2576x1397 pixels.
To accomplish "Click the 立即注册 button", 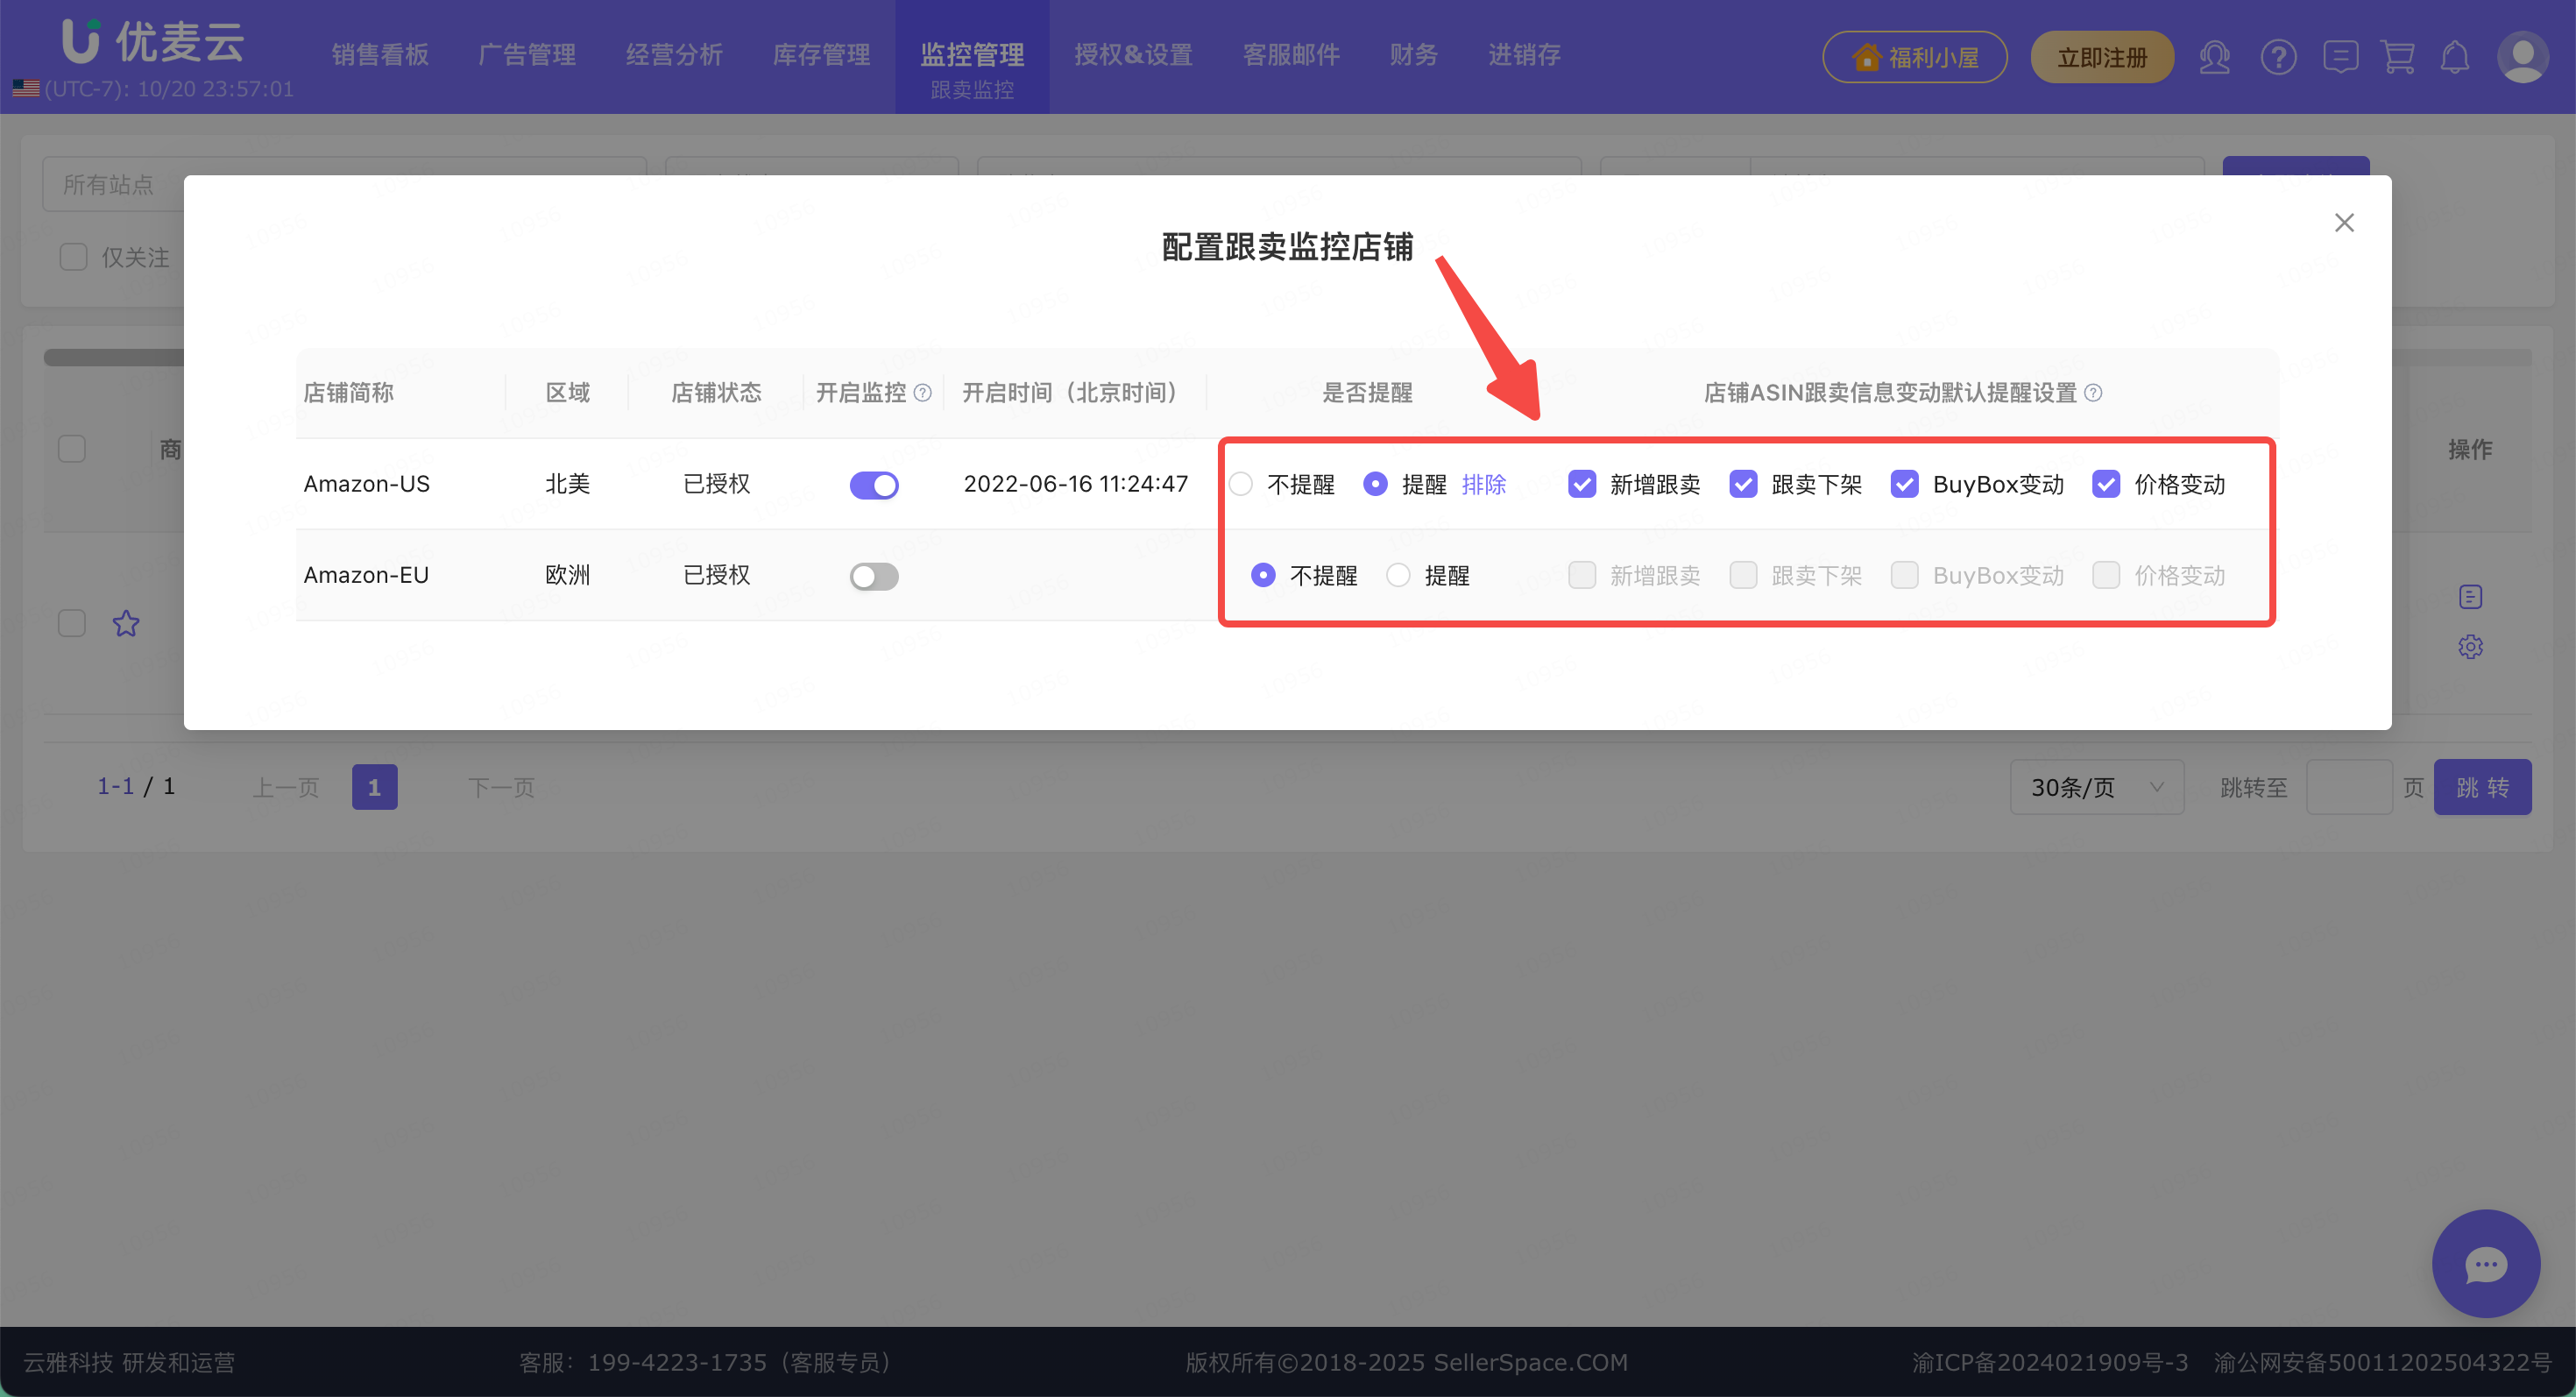I will pyautogui.click(x=2101, y=57).
